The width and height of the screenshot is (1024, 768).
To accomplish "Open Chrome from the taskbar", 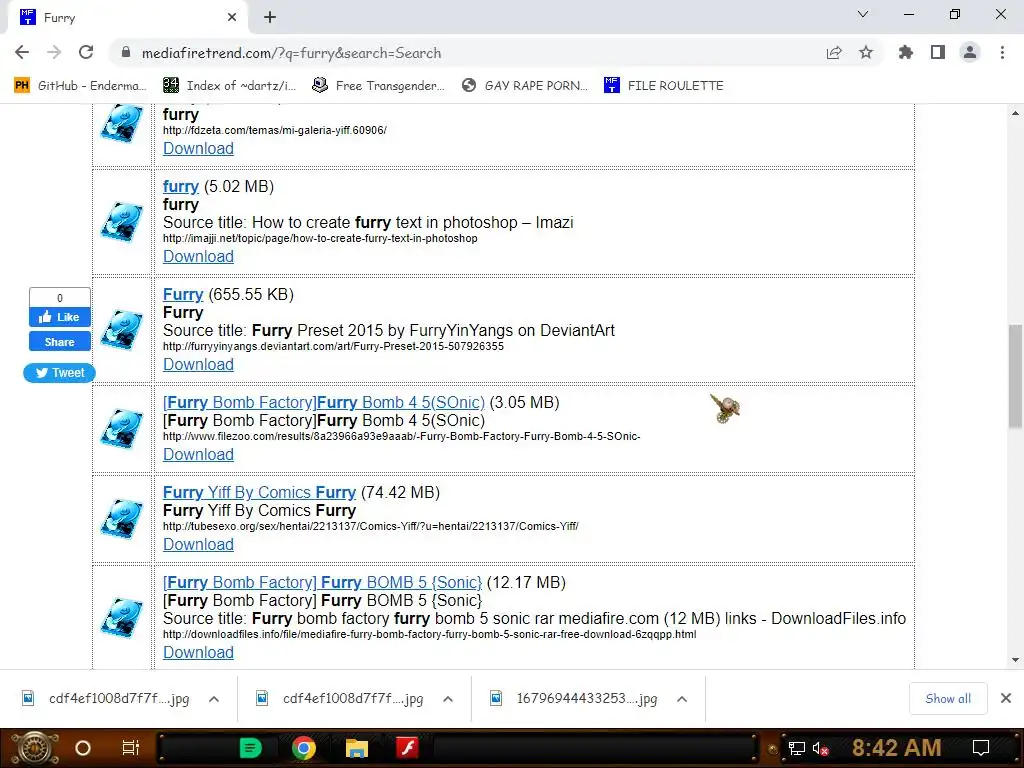I will click(x=304, y=748).
